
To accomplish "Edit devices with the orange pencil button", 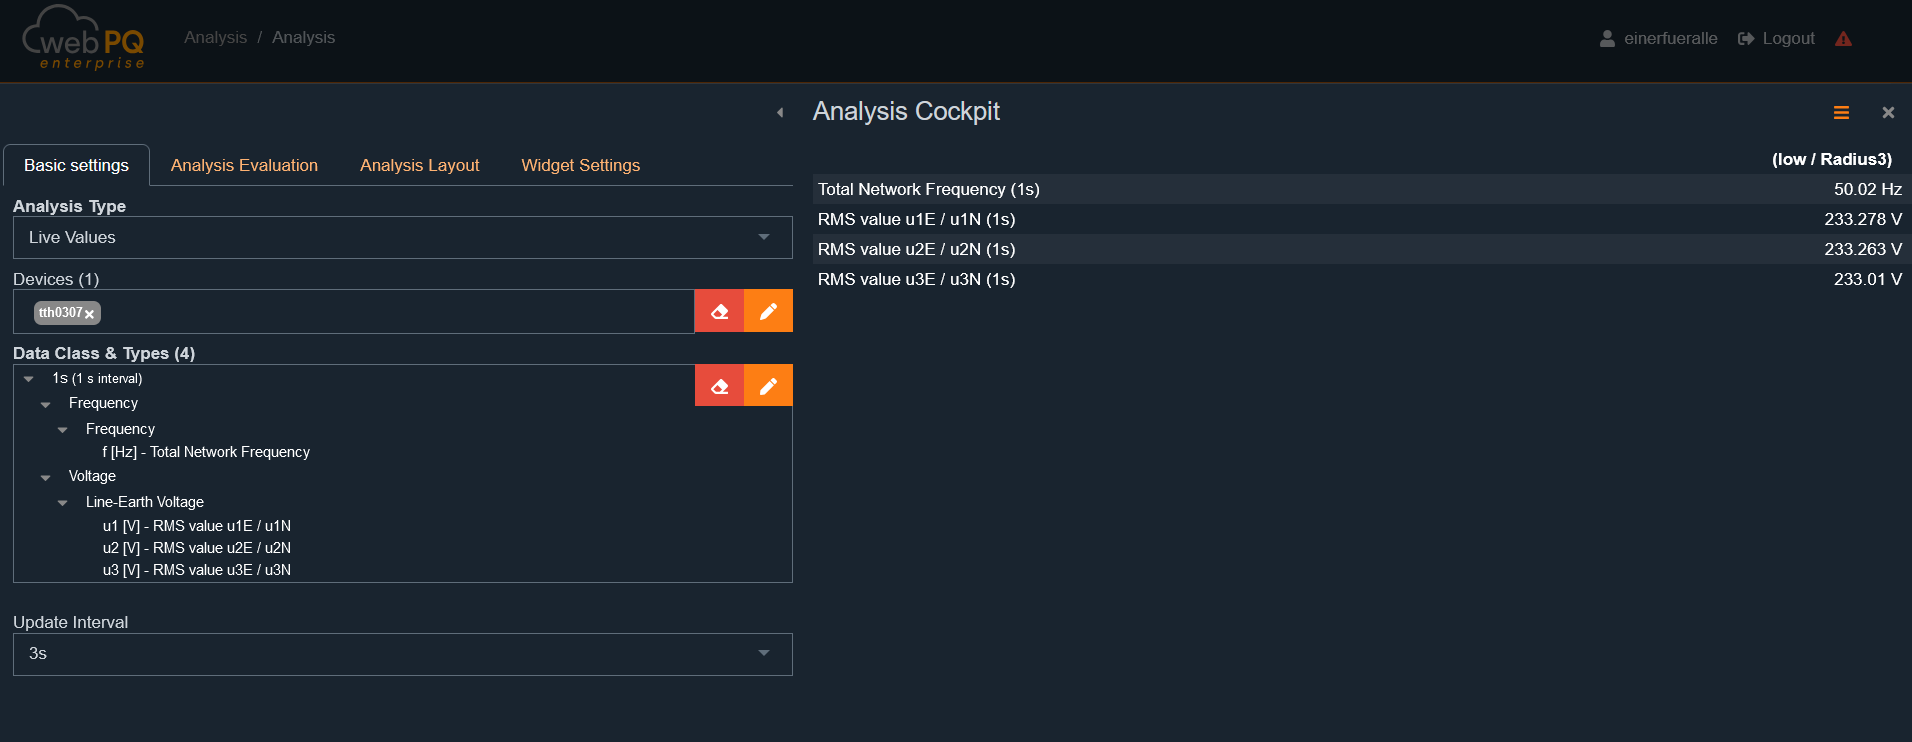I will point(768,311).
